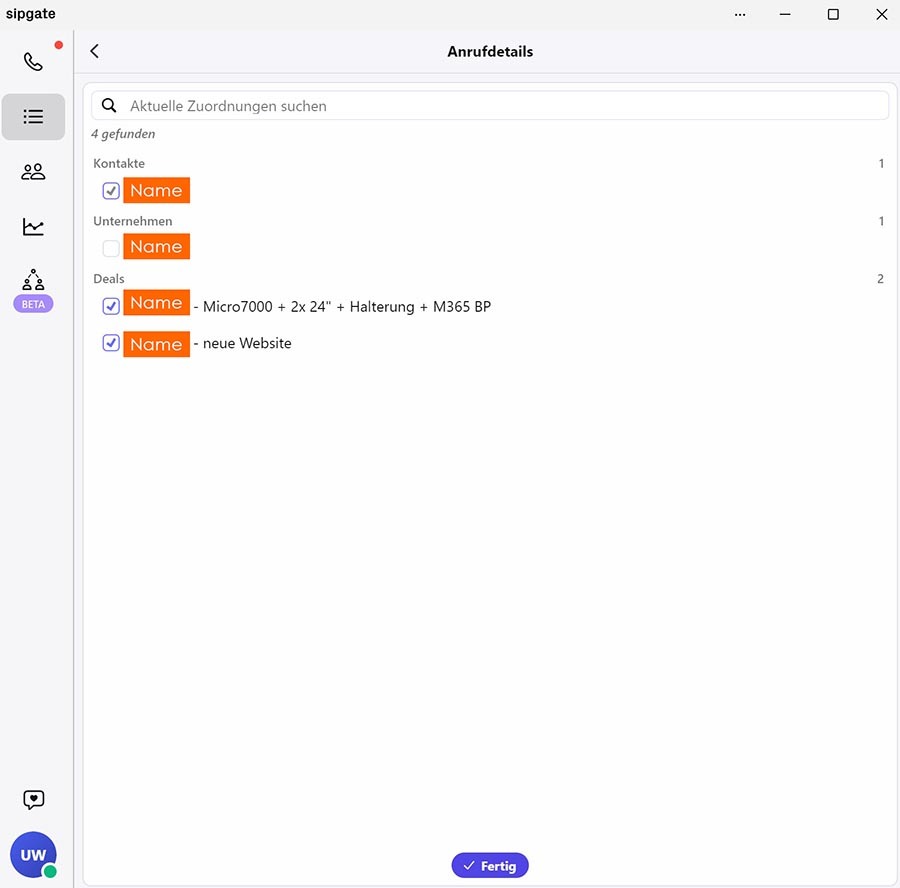Open the phone dialer in sidebar

[x=33, y=61]
